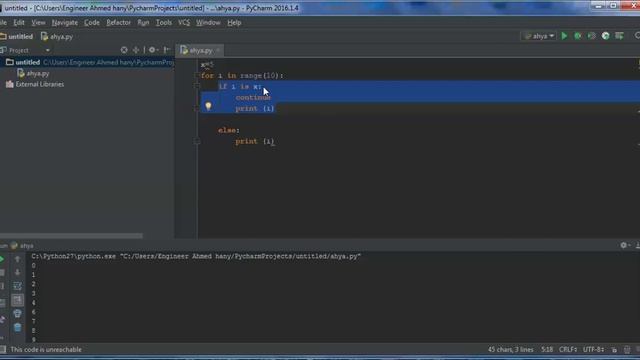Toggle scroll-to-end icon in Run console

tap(17, 300)
